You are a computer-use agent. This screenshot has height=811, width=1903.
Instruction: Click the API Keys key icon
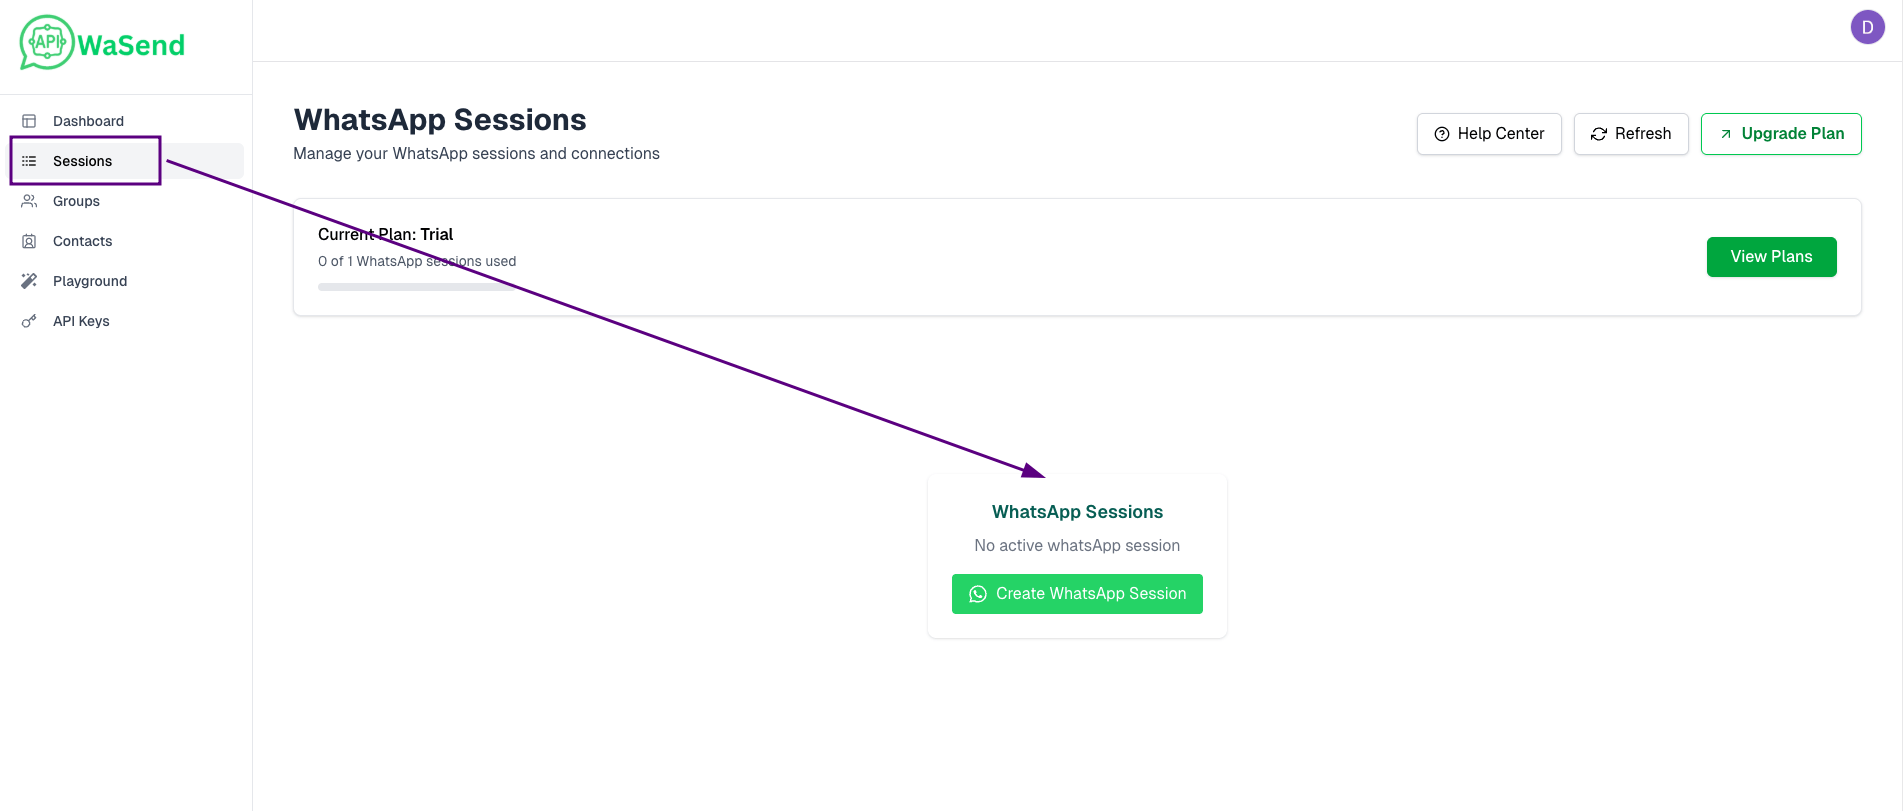(29, 321)
